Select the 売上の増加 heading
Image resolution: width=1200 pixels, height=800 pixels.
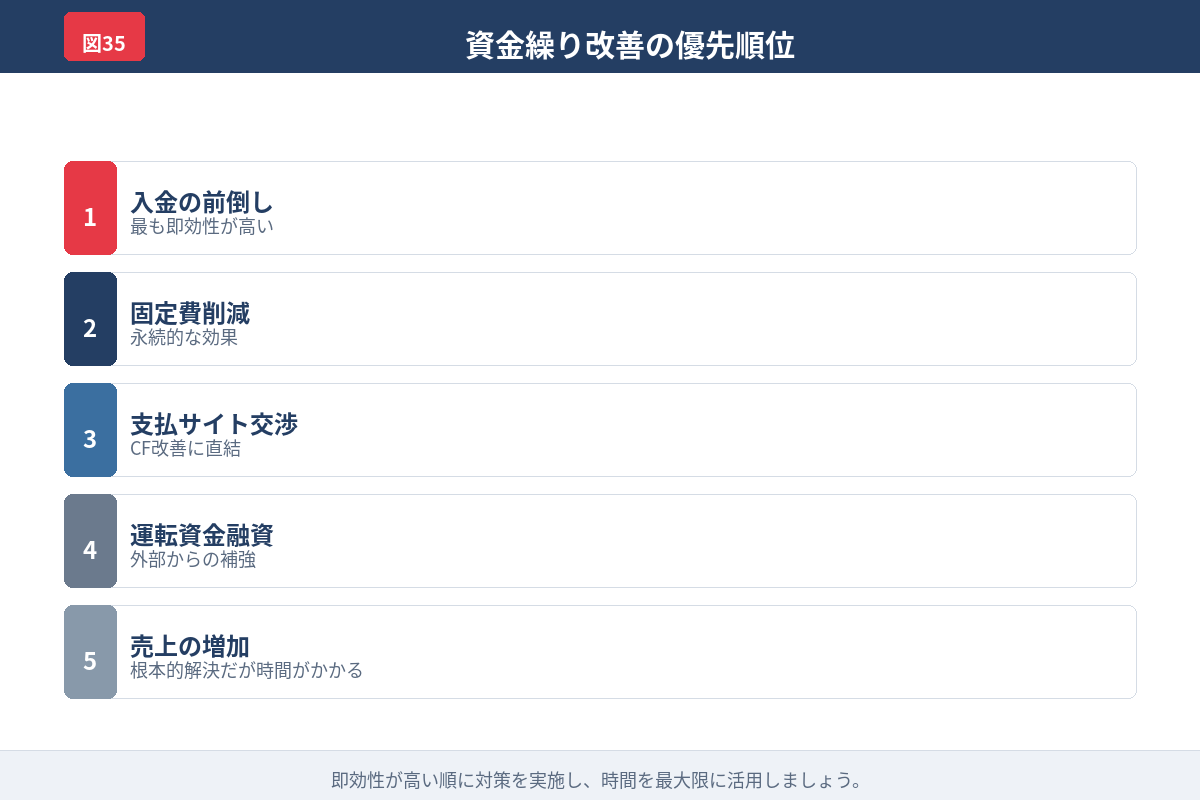[190, 646]
